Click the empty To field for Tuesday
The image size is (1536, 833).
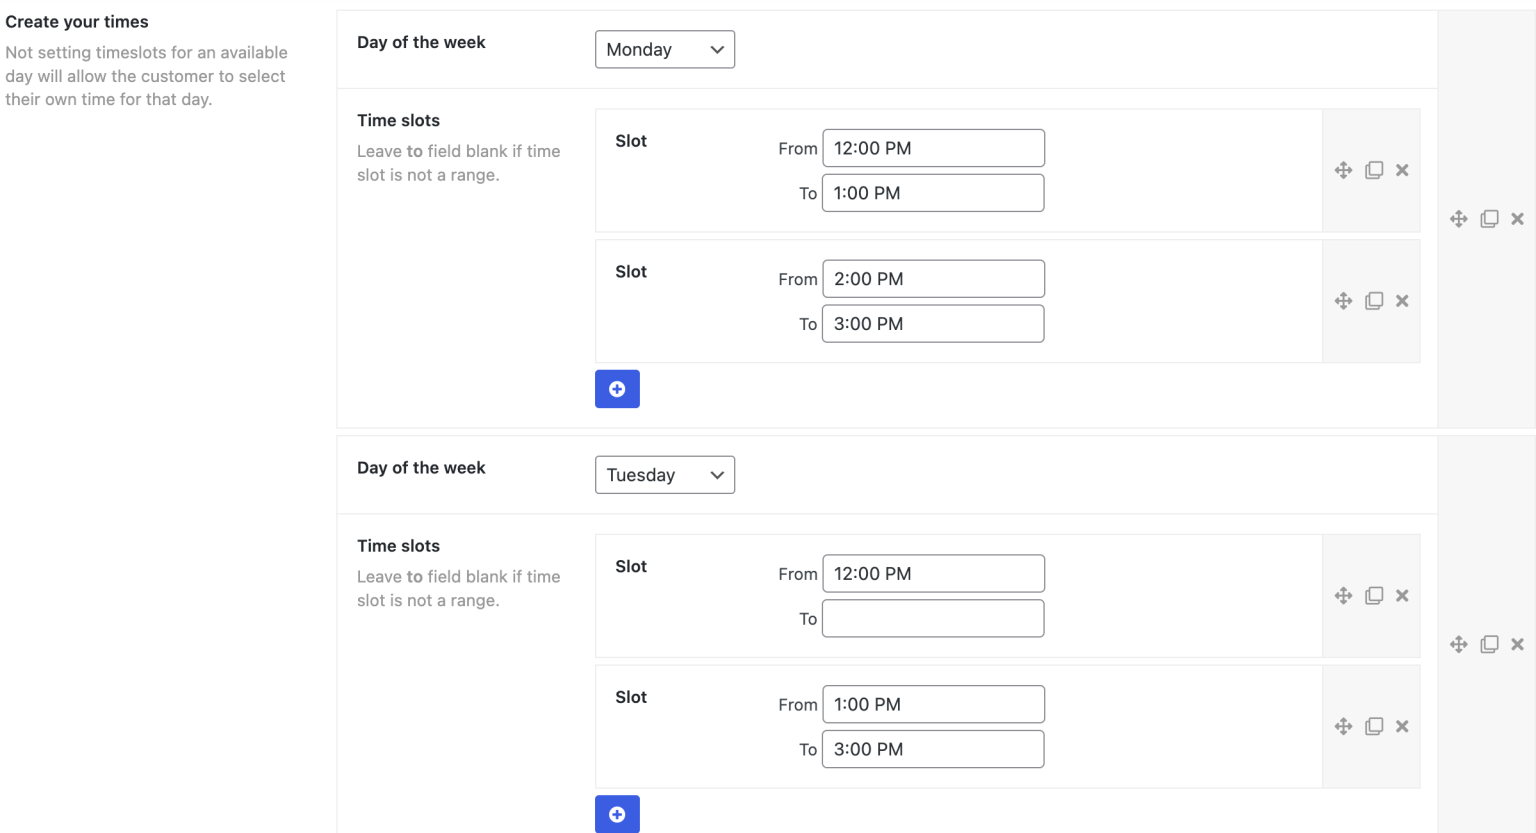tap(932, 618)
